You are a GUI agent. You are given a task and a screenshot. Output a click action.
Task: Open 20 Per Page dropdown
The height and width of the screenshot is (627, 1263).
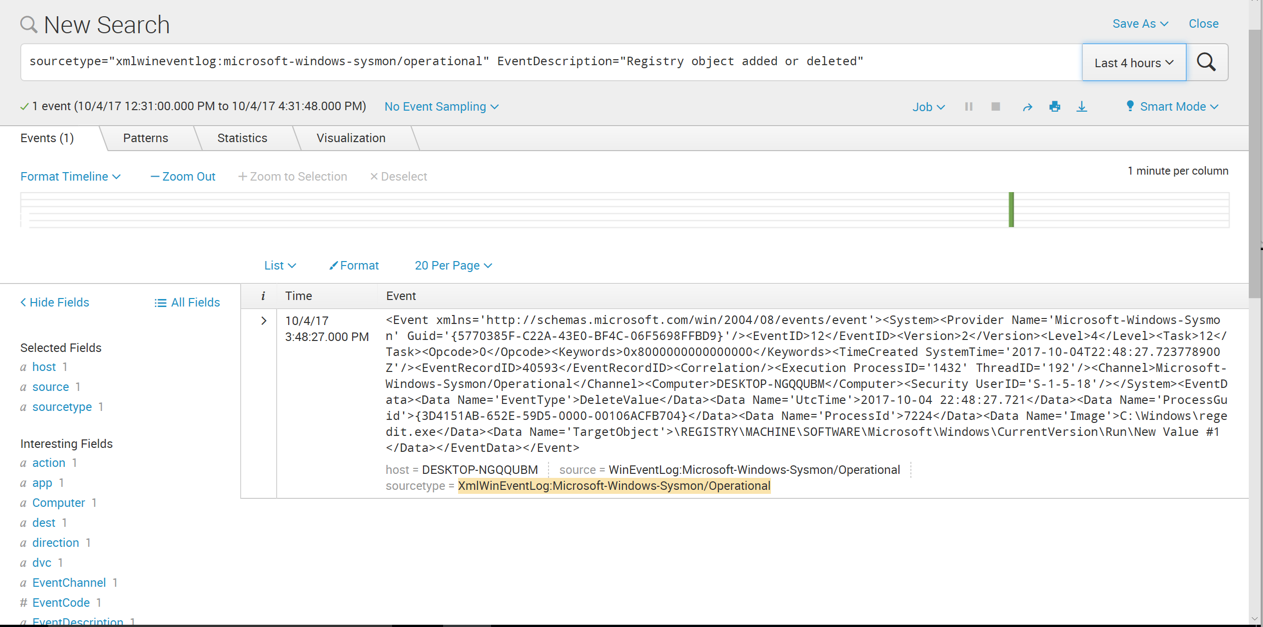453,265
